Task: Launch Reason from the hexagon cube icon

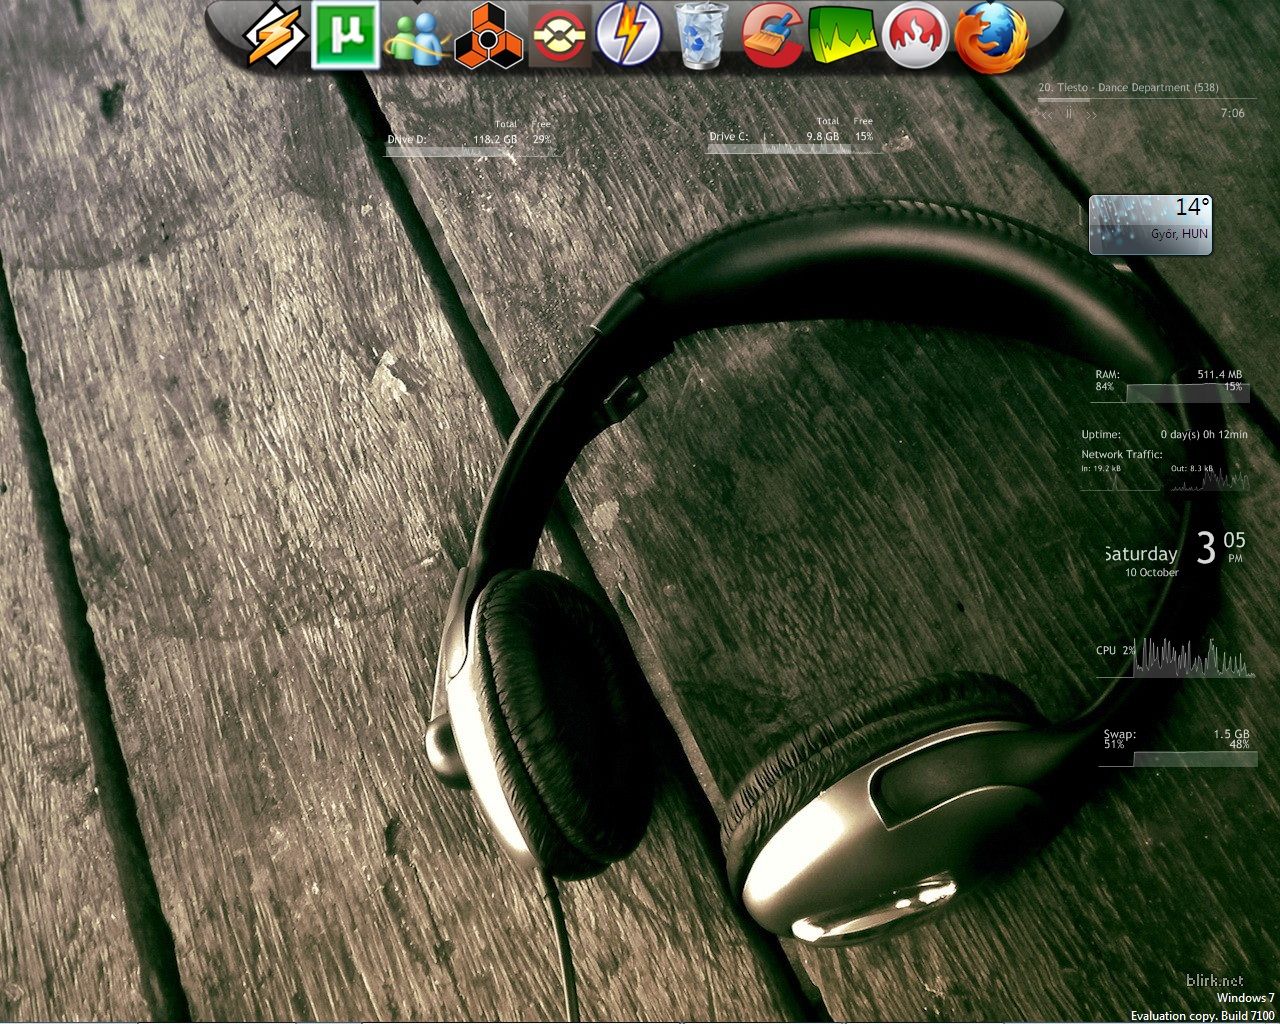Action: (x=488, y=37)
